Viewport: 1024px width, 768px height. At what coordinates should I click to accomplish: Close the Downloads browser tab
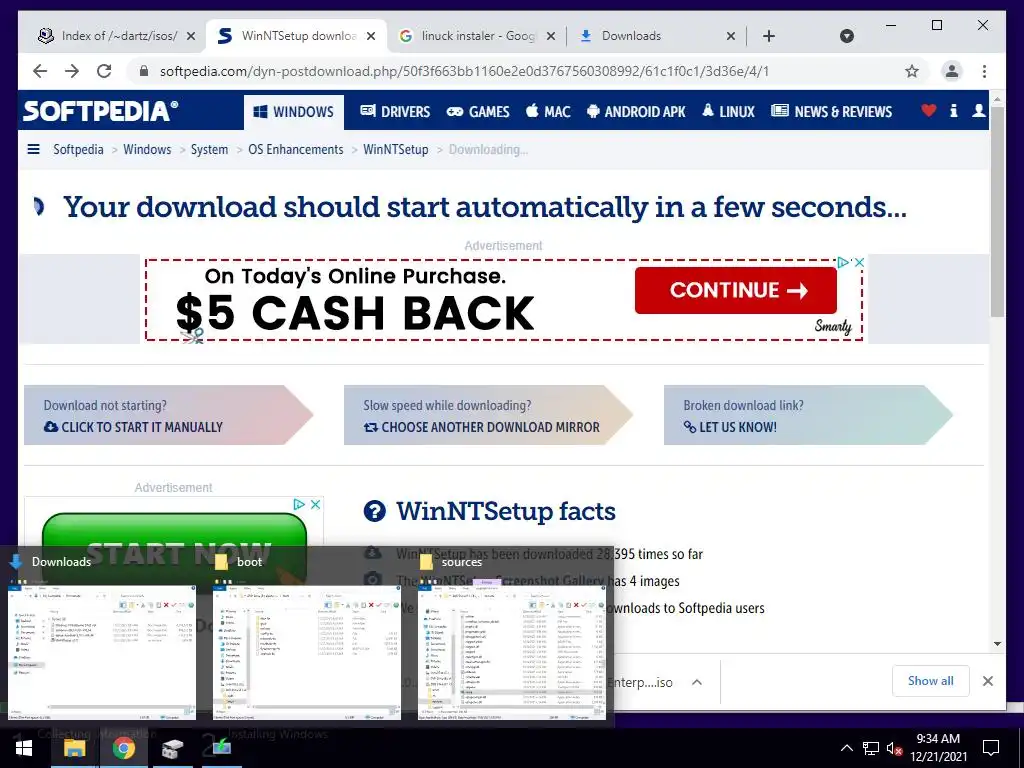coord(731,36)
